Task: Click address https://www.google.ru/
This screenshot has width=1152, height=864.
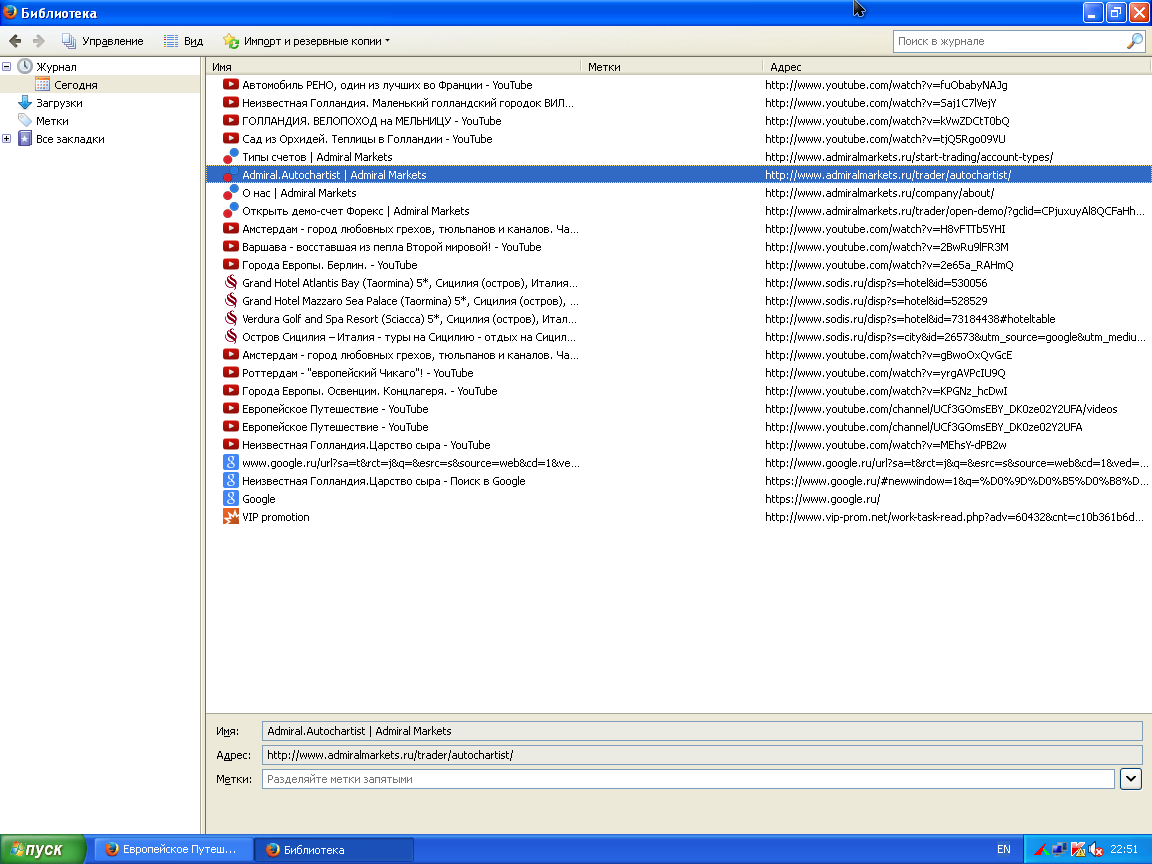Action: 822,499
